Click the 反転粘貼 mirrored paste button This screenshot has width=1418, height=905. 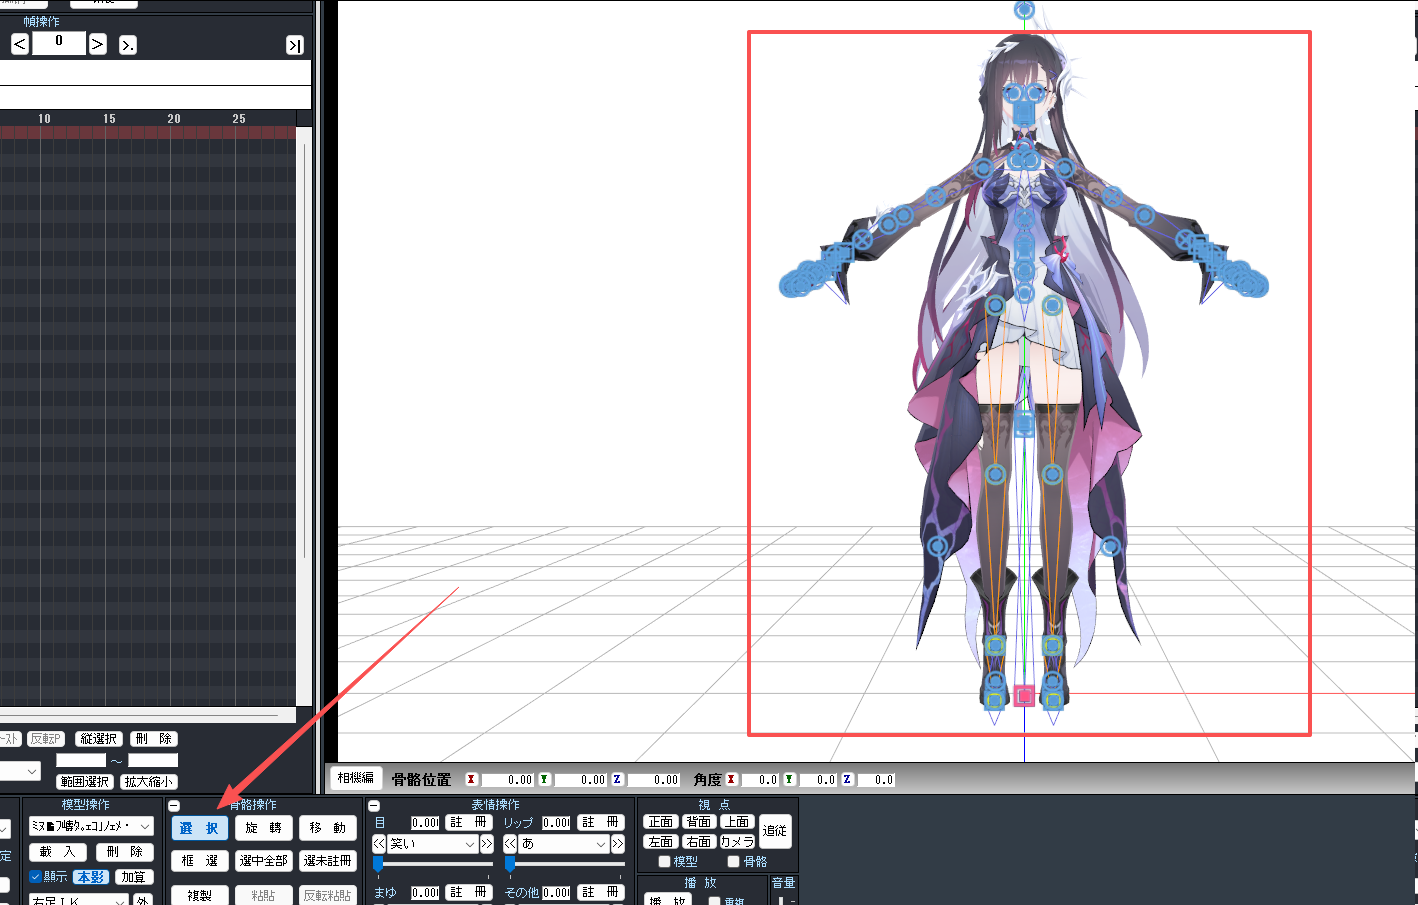(328, 895)
